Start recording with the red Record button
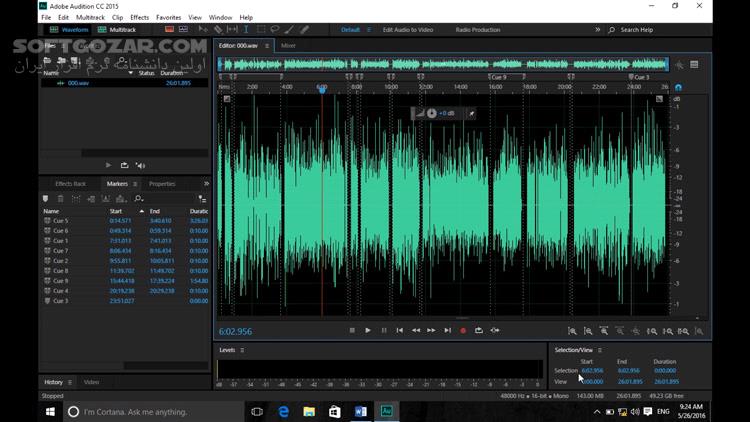Screen dimensions: 750x422 463,330
